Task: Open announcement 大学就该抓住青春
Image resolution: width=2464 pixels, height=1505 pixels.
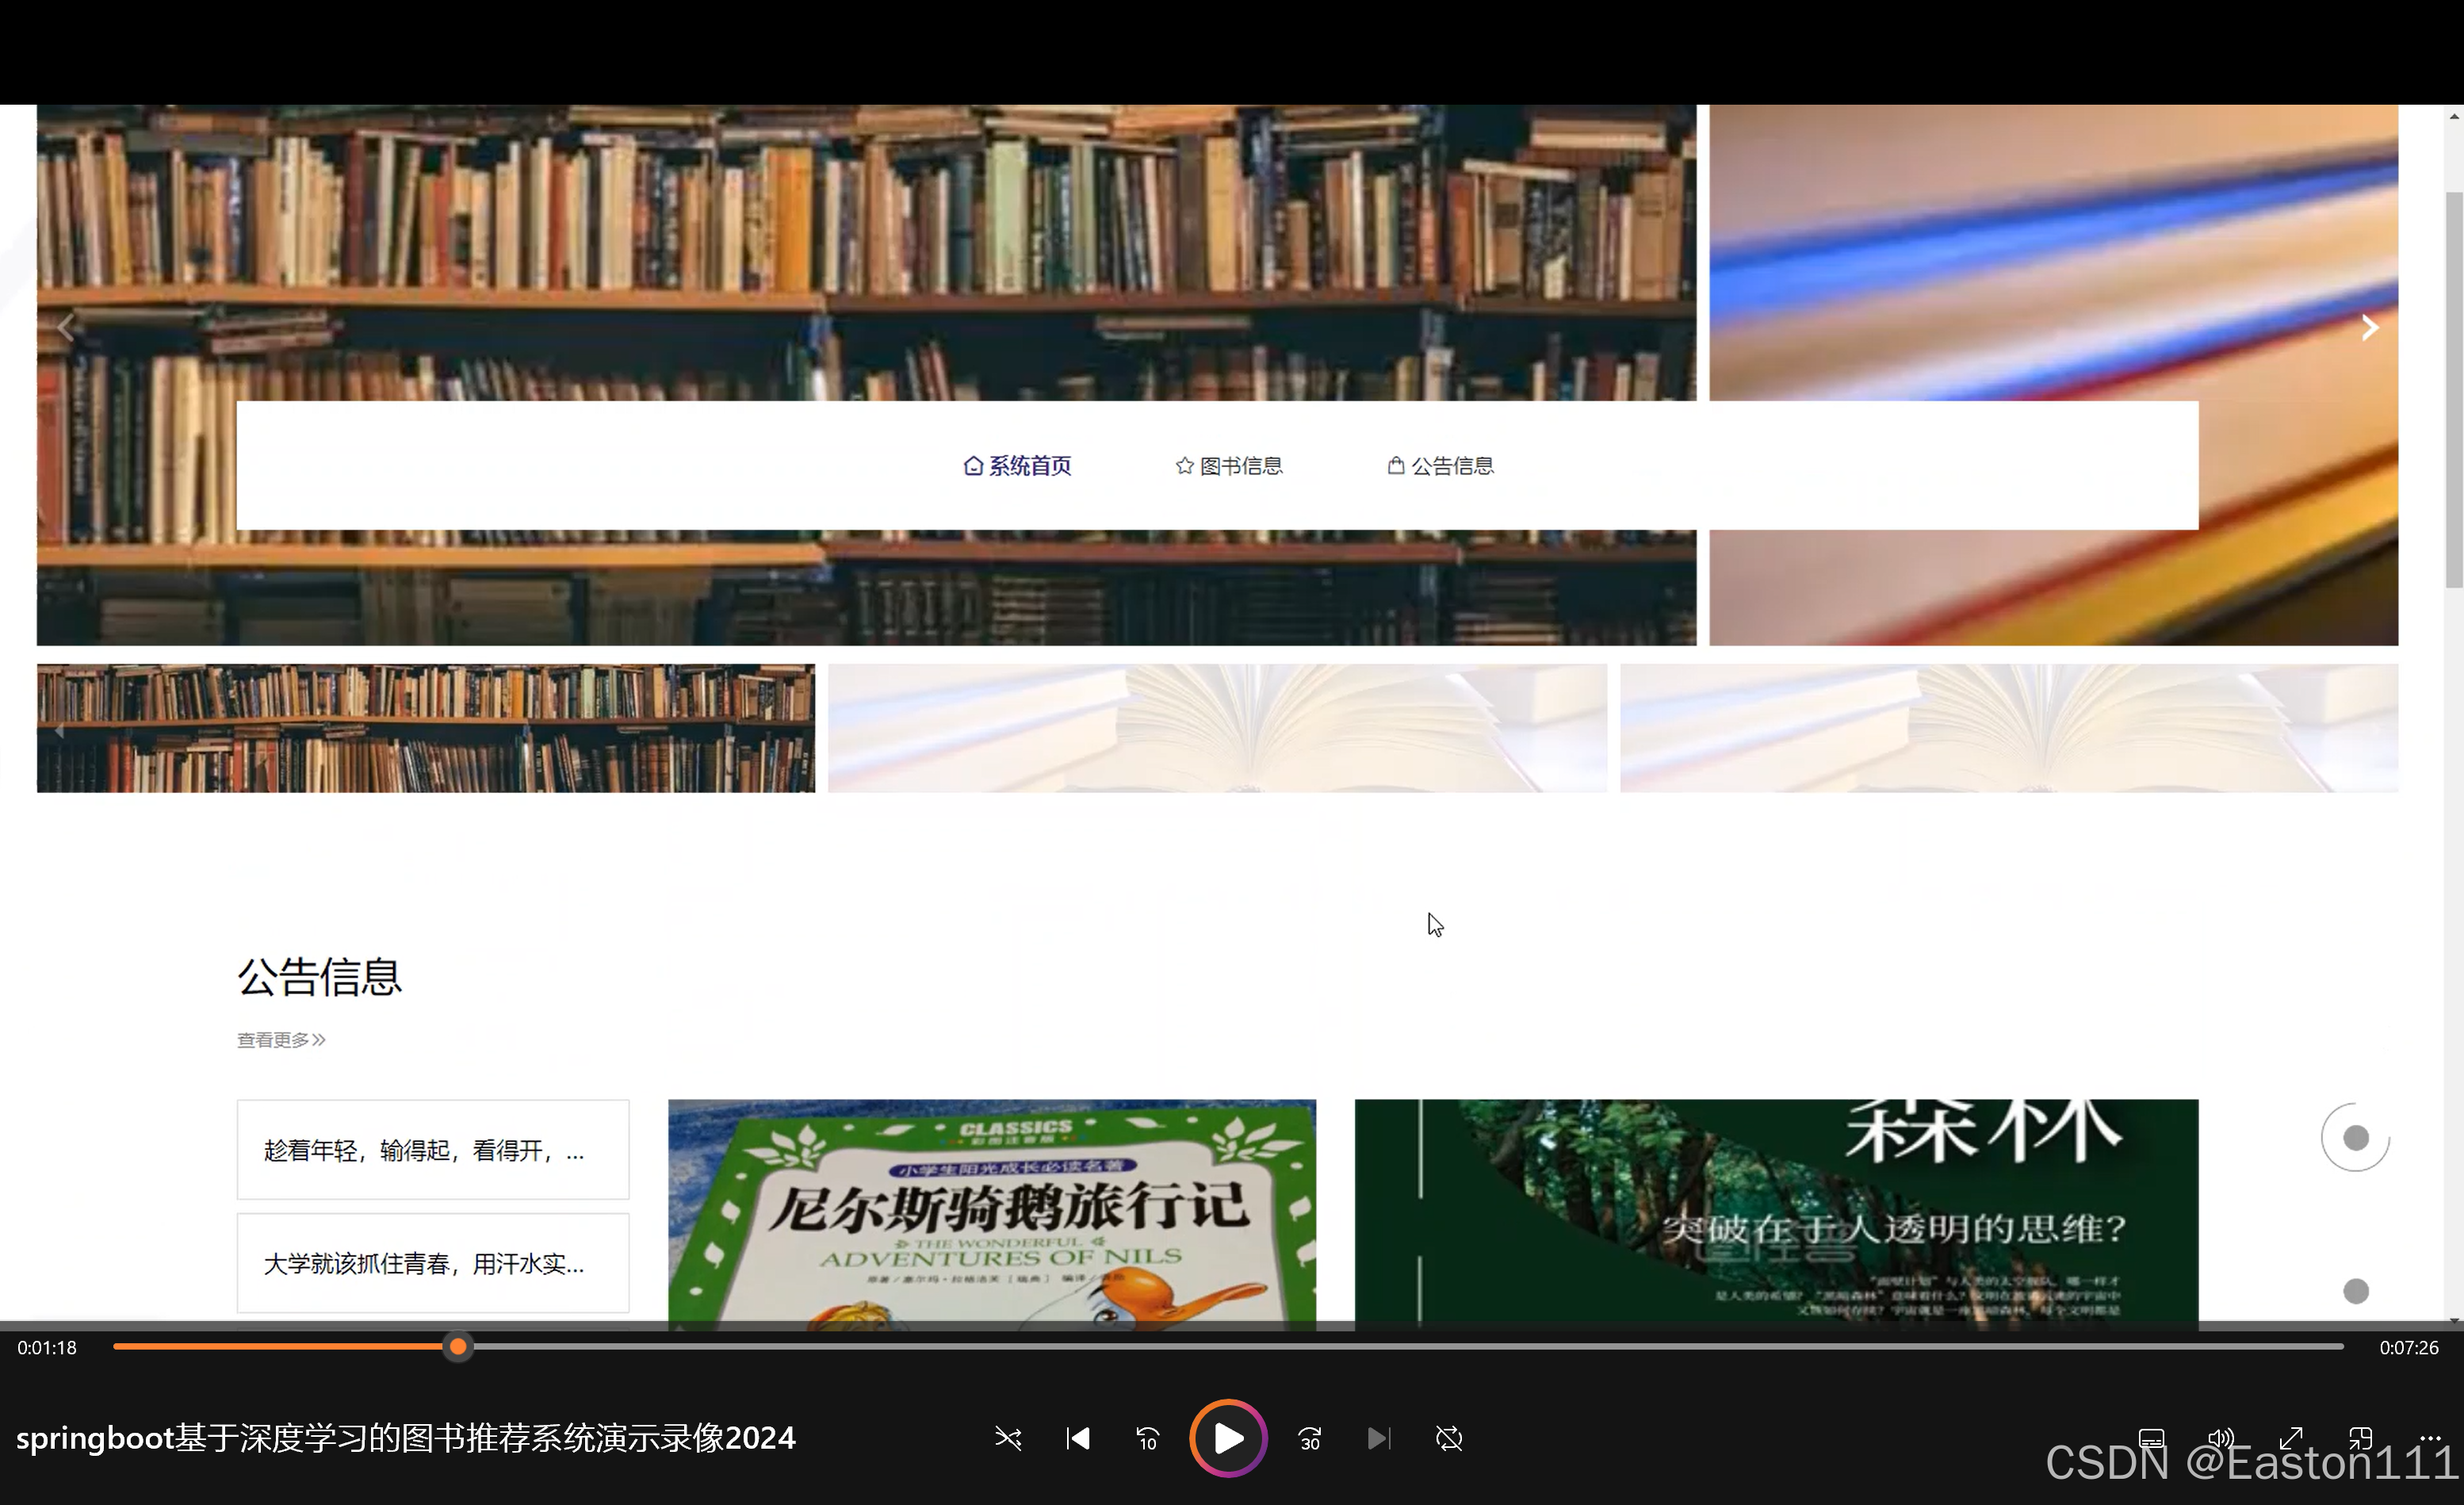Action: click(x=433, y=1263)
